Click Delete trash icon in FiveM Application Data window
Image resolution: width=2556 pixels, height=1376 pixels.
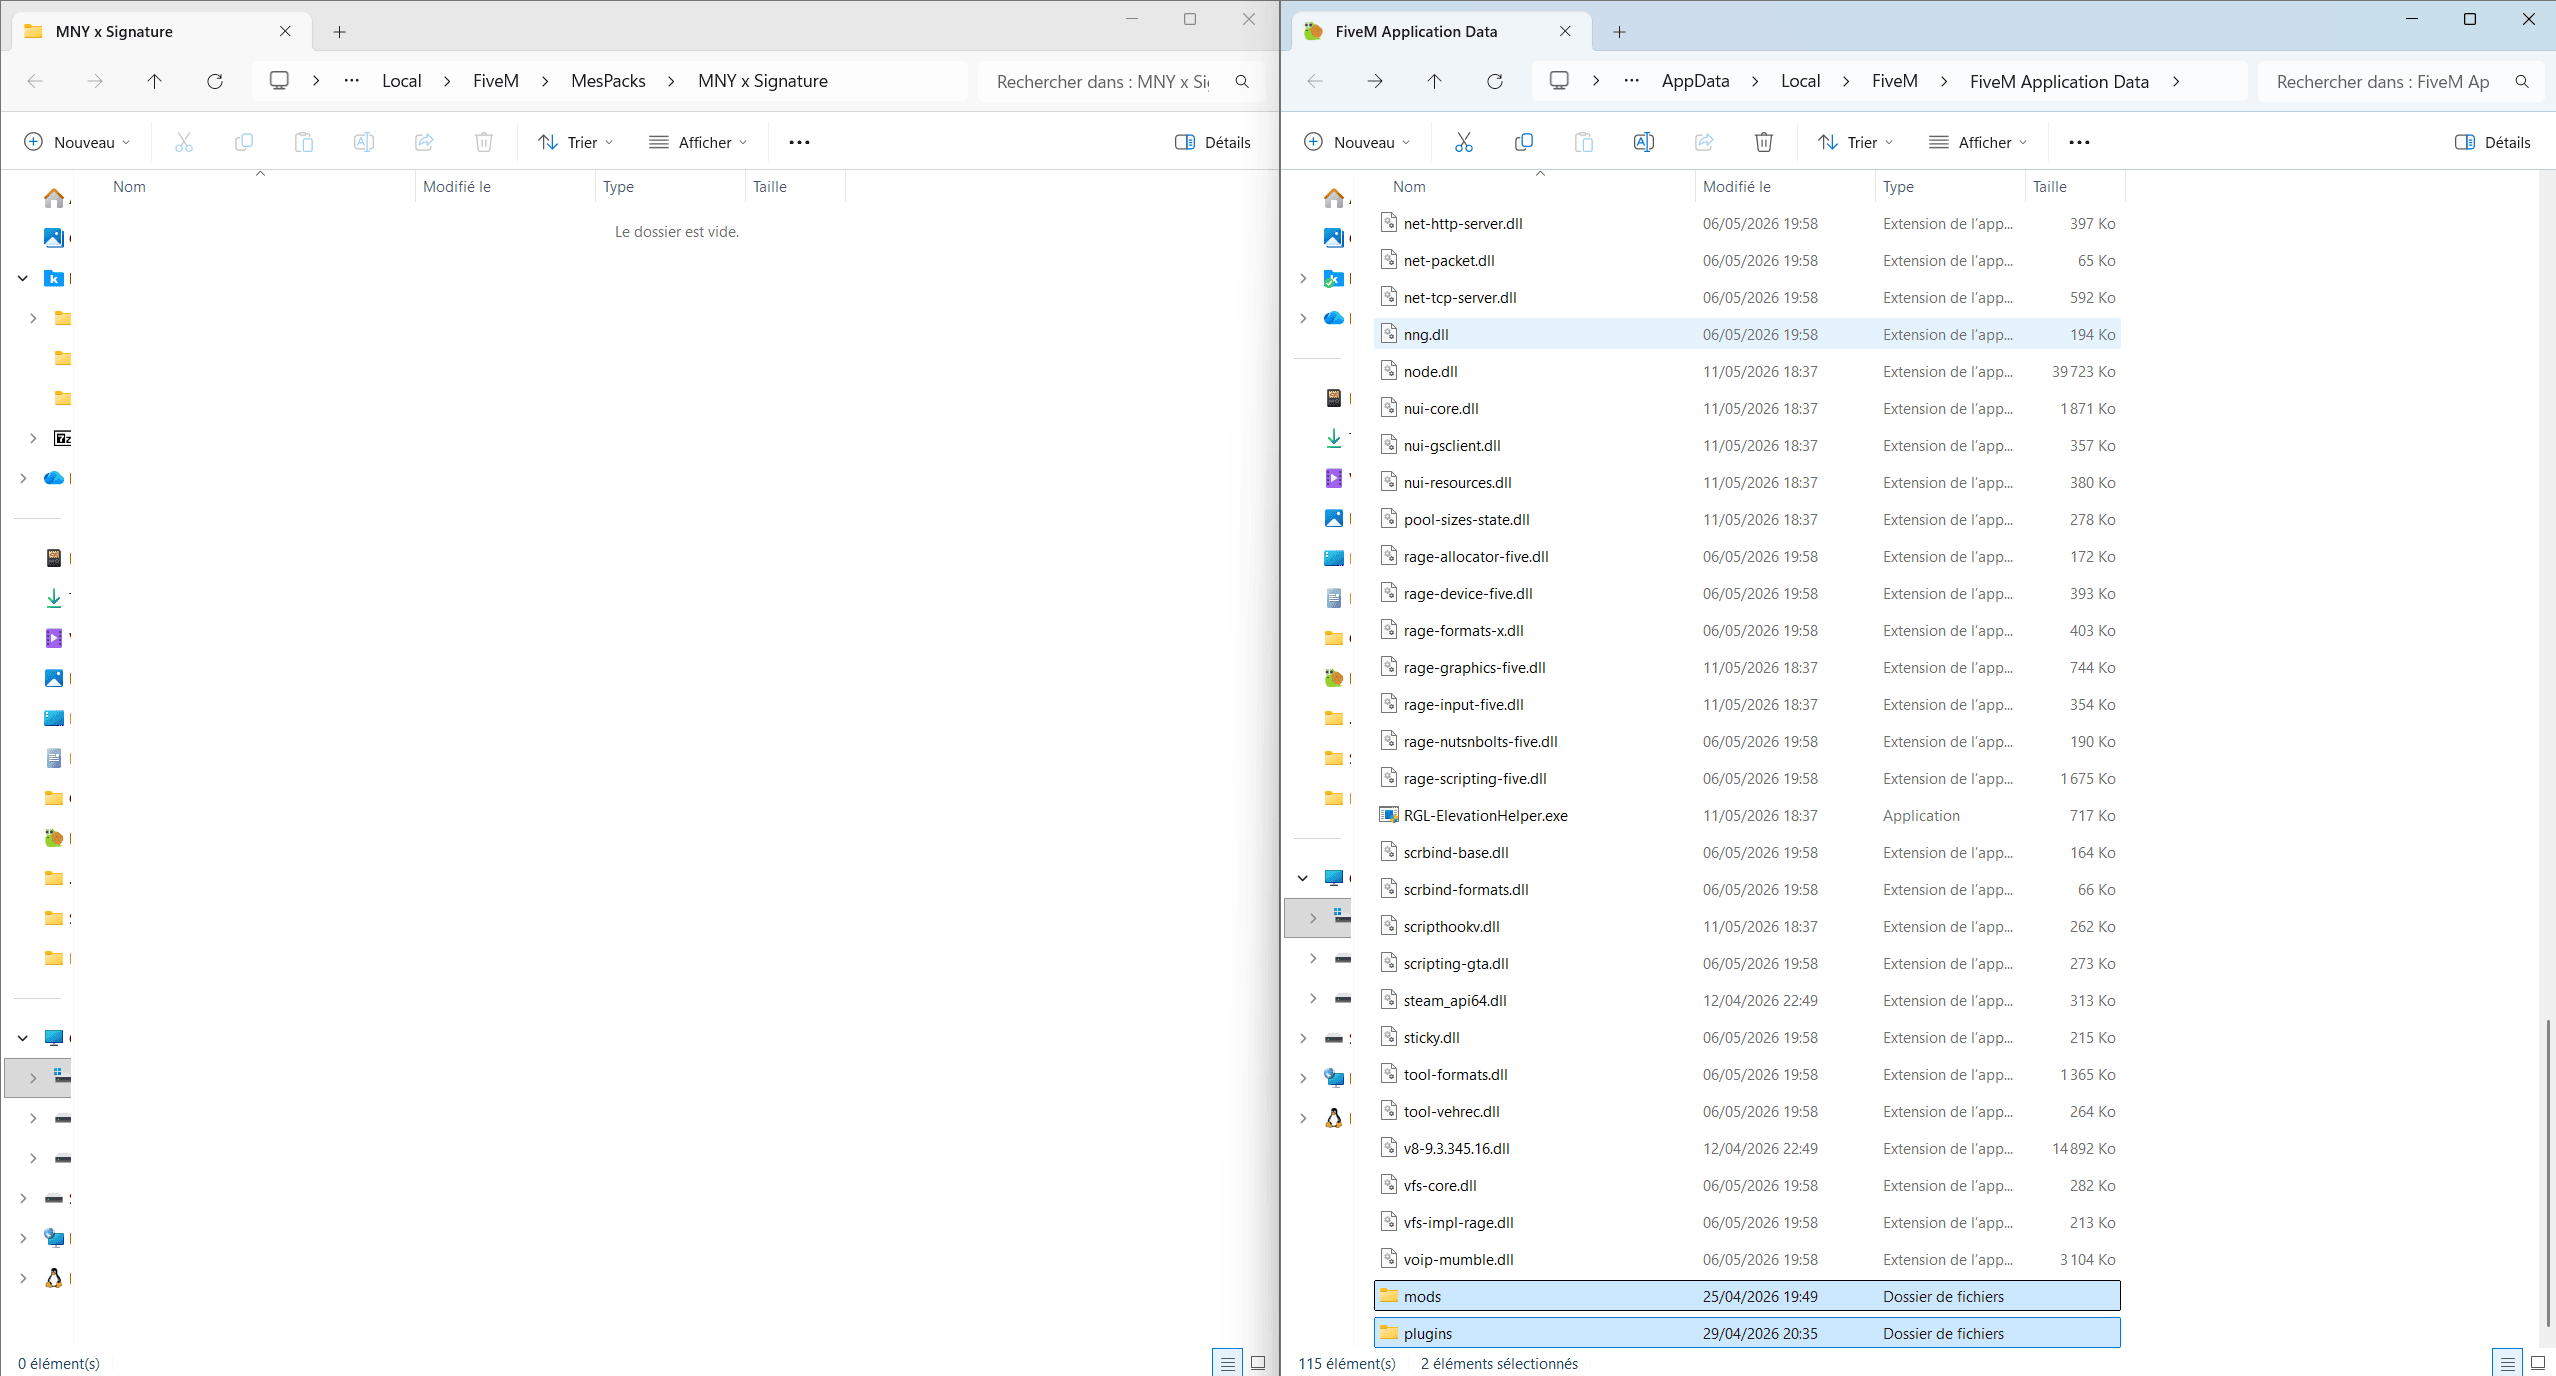pyautogui.click(x=1763, y=142)
